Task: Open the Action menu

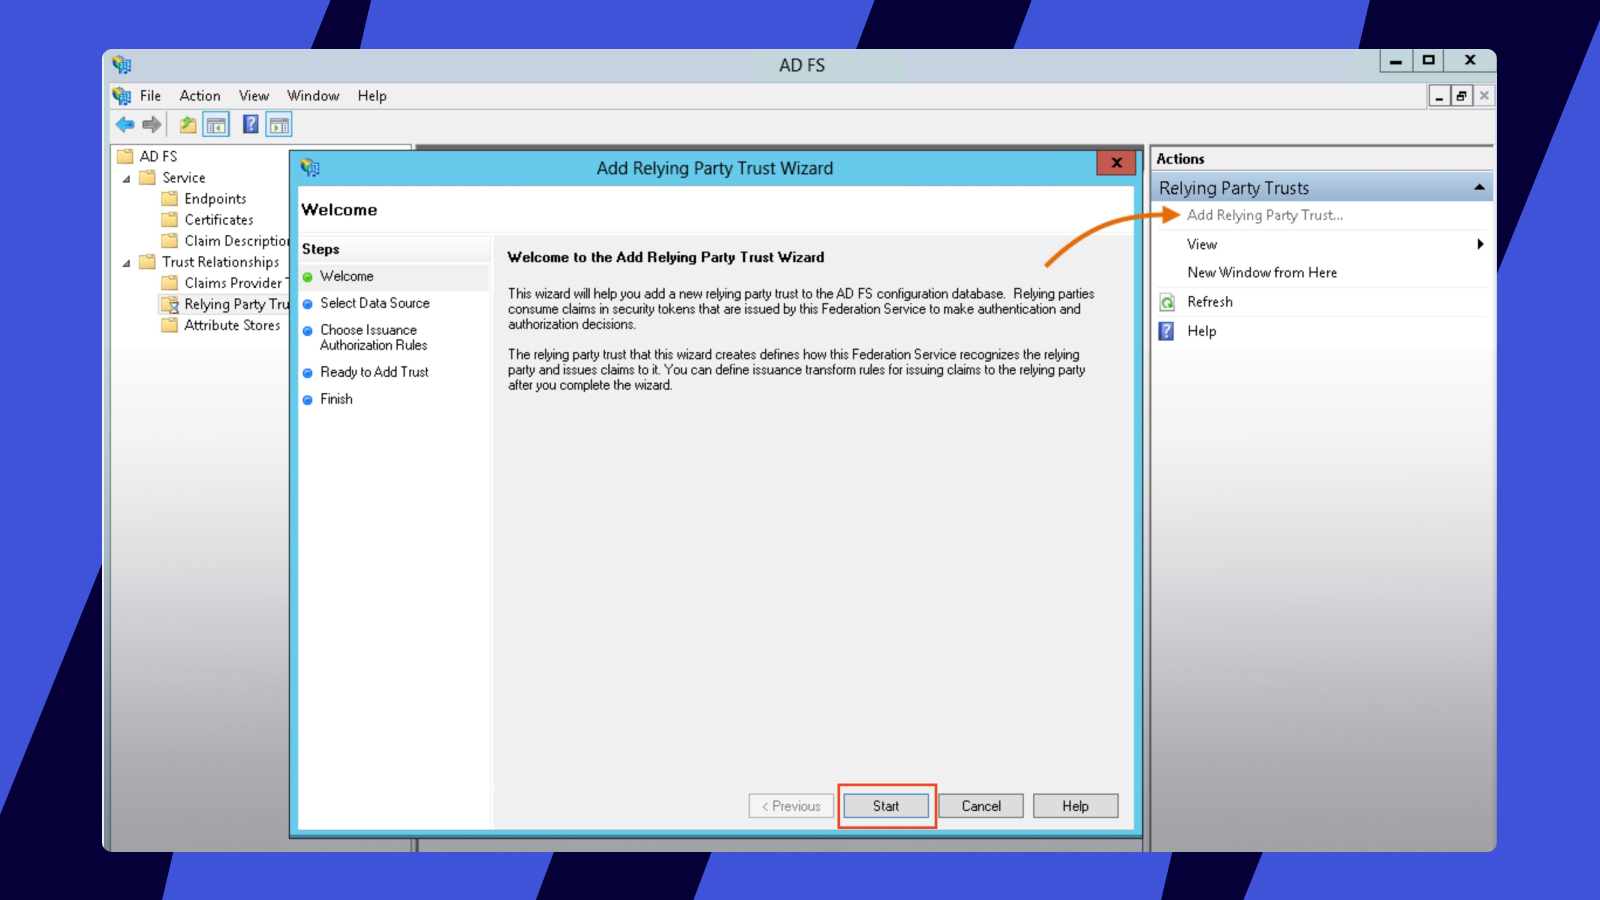Action: (x=200, y=96)
